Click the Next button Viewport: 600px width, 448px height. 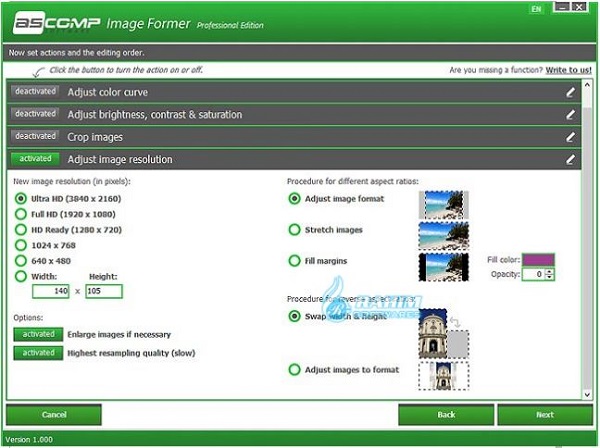pos(545,415)
